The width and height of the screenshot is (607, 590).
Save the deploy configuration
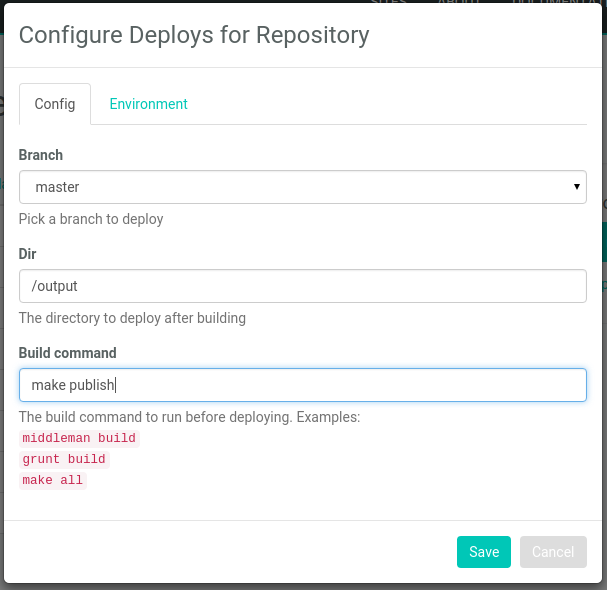(x=484, y=552)
